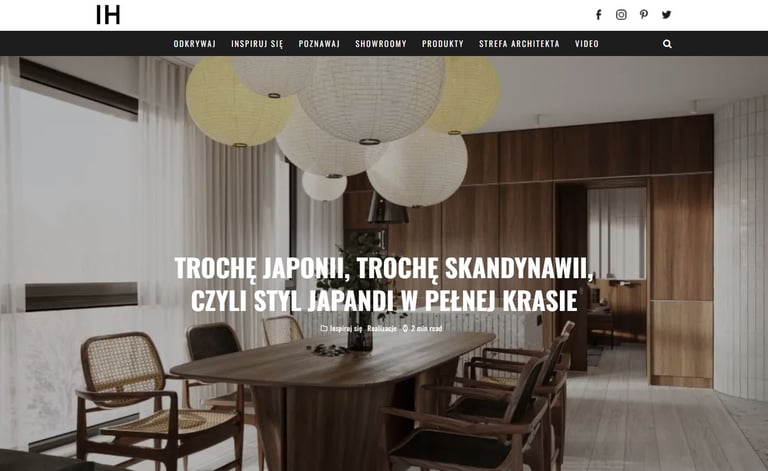The width and height of the screenshot is (768, 471).
Task: Open the Facebook social icon
Action: pos(599,15)
